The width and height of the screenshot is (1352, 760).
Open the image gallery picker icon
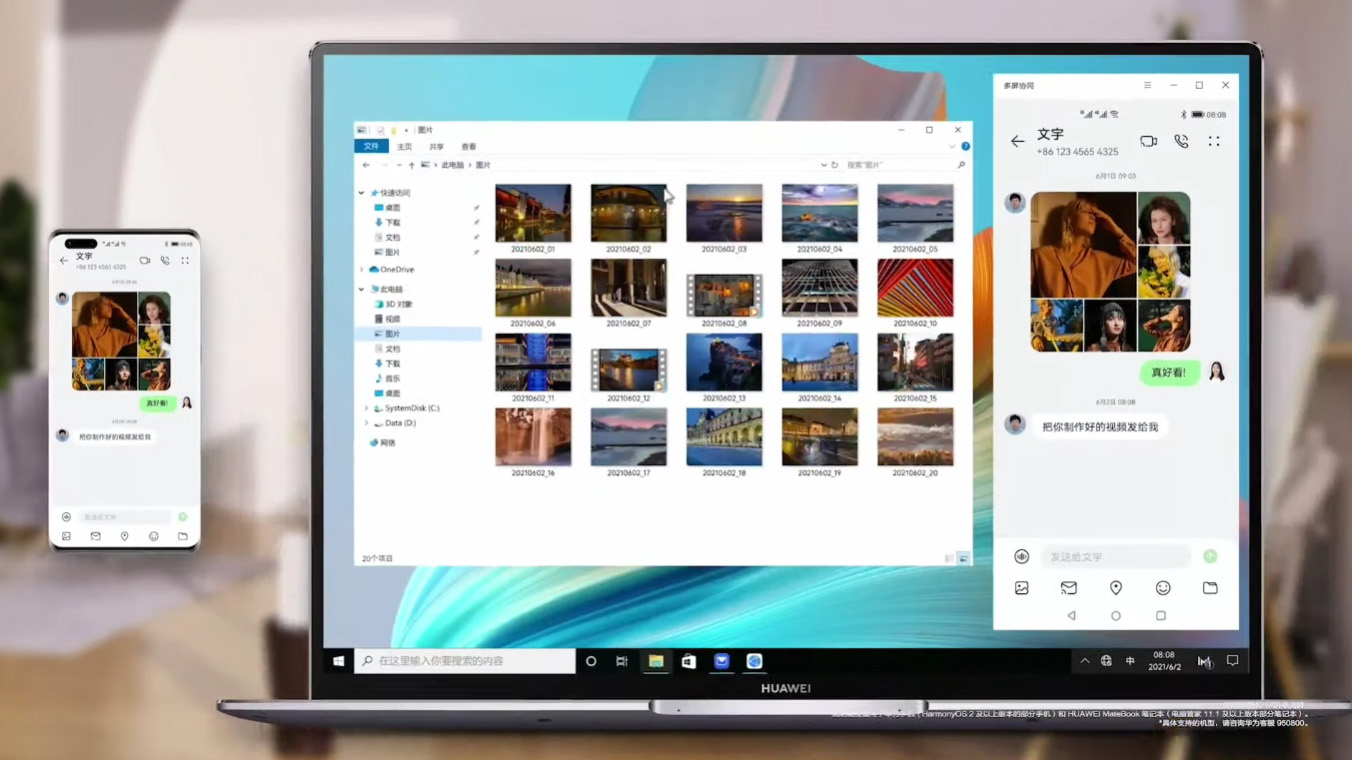(1021, 588)
